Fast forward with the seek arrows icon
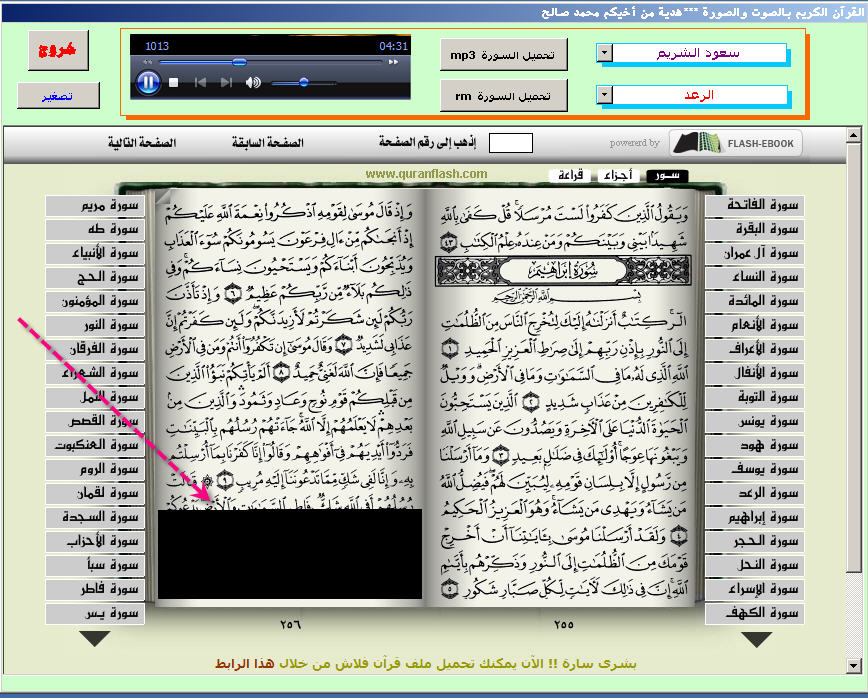Image resolution: width=868 pixels, height=698 pixels. pos(394,62)
